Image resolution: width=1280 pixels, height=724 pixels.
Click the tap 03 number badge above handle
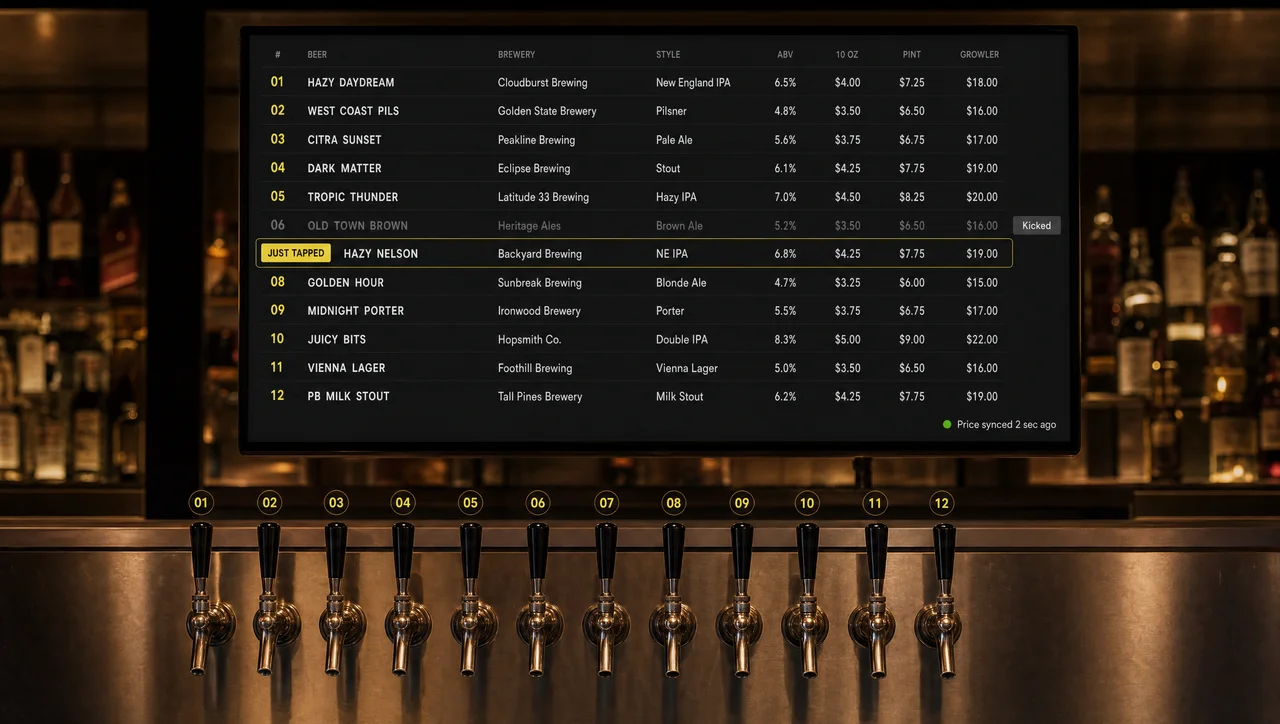coord(336,503)
